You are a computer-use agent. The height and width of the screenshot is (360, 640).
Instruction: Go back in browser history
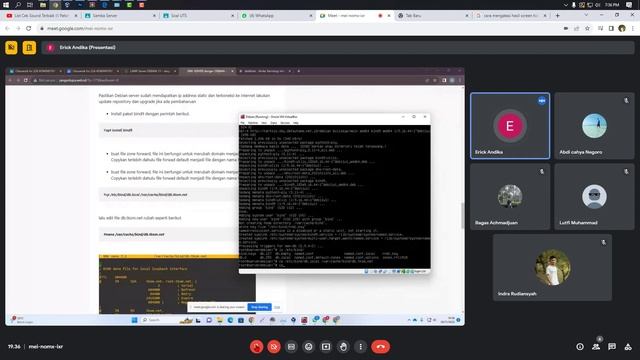[x=7, y=29]
